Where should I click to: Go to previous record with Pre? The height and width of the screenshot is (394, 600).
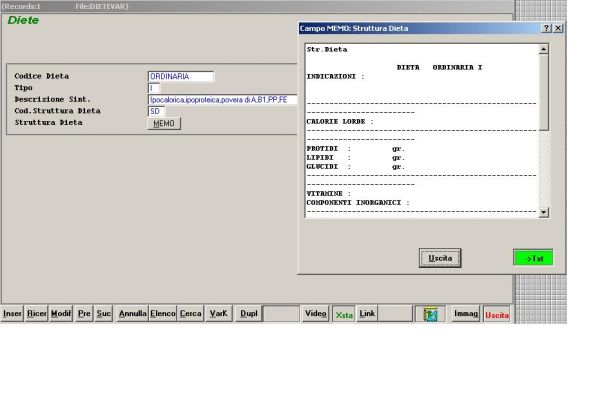coord(84,314)
